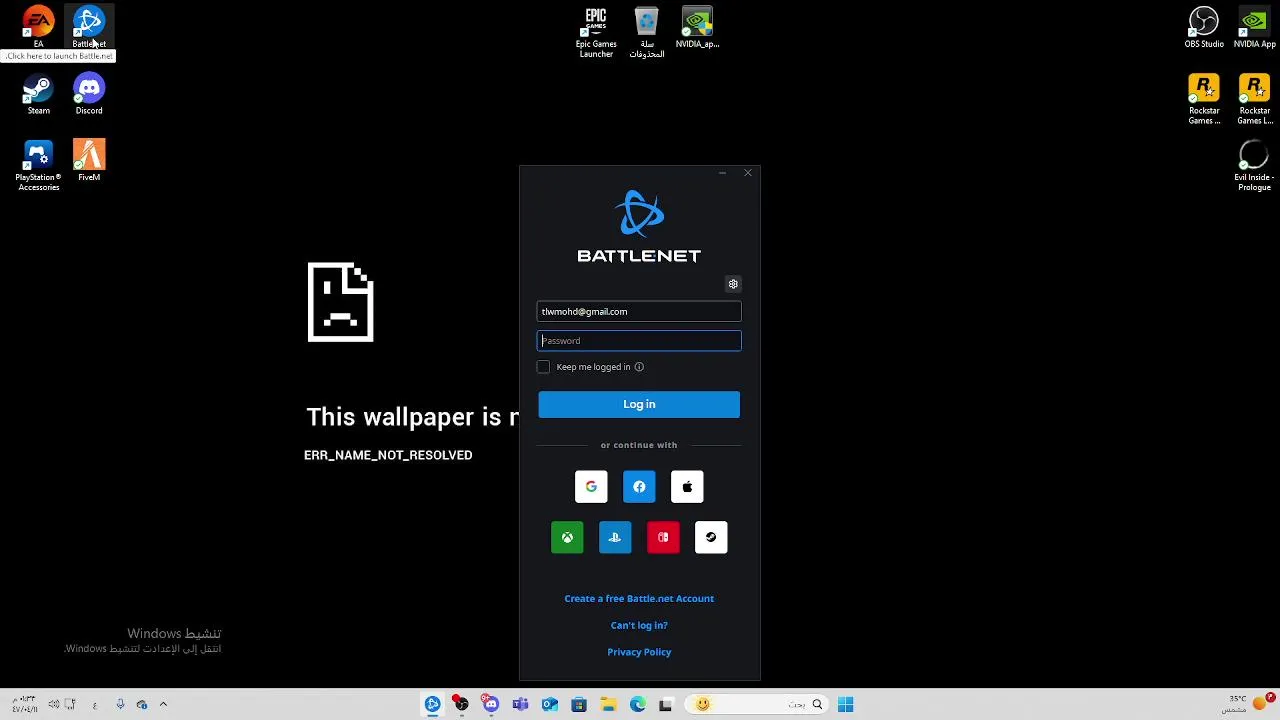Click the email field showing tlwmohd@gmail.com
This screenshot has width=1280, height=720.
tap(639, 312)
